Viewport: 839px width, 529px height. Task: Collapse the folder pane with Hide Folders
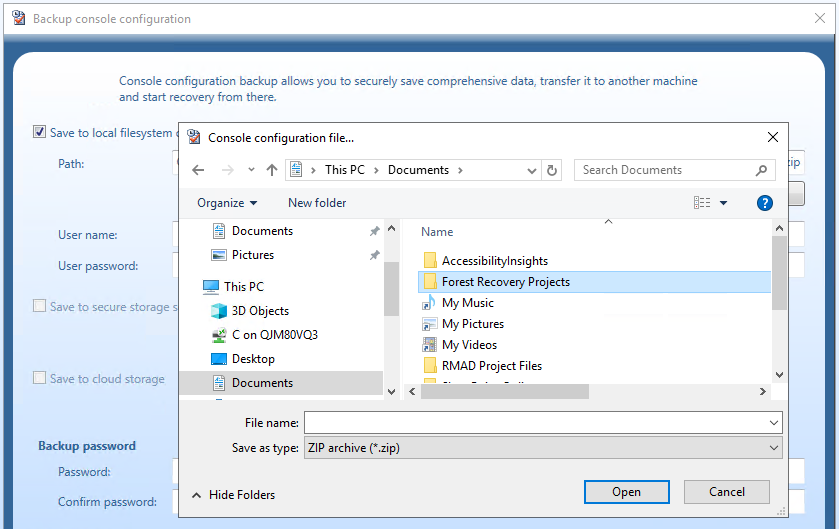point(233,495)
